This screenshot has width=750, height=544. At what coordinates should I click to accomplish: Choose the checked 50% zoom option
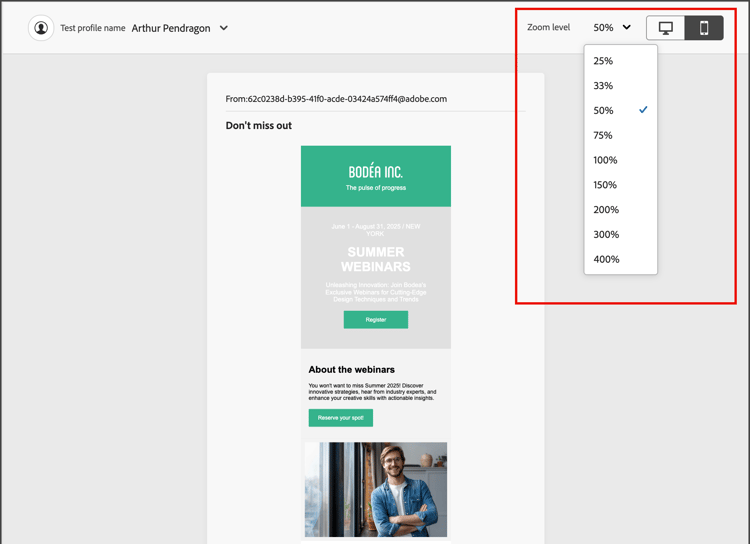tap(620, 111)
